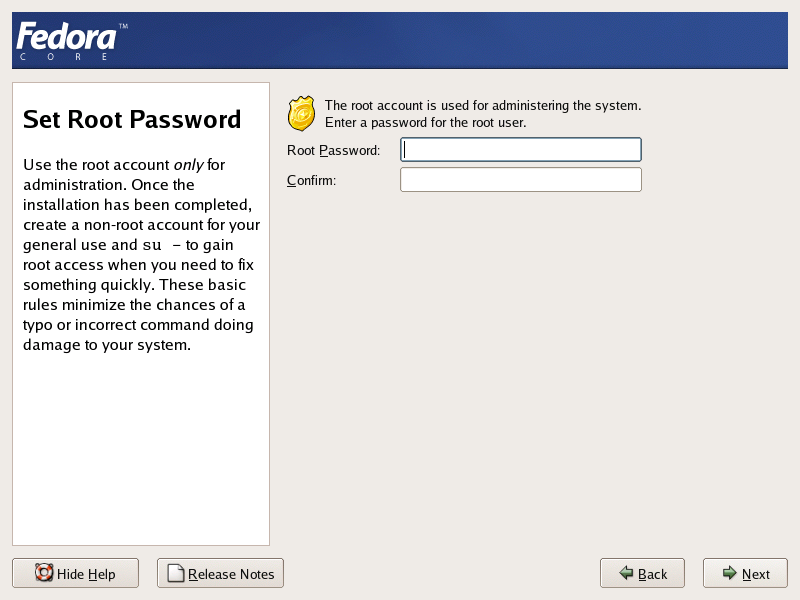The image size is (800, 600).
Task: Click the green Back arrow icon
Action: 626,573
